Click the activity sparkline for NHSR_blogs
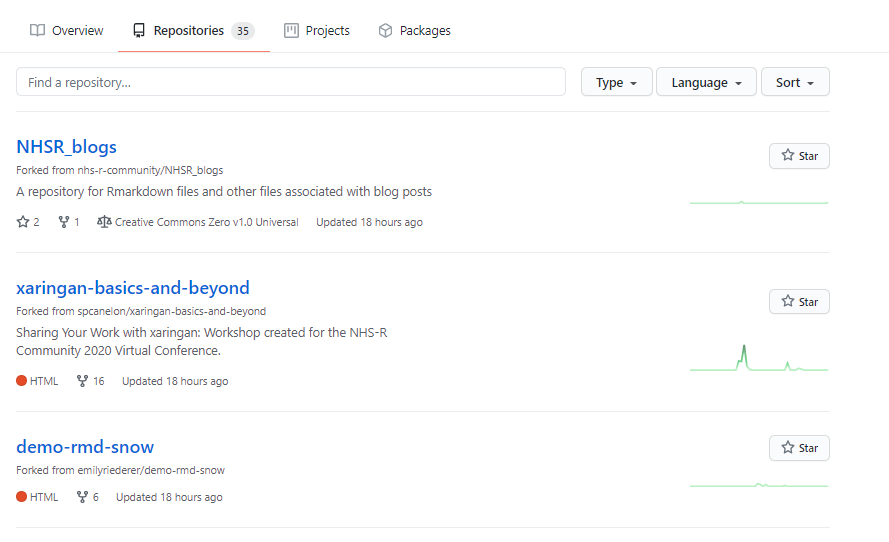The width and height of the screenshot is (889, 542). [759, 202]
